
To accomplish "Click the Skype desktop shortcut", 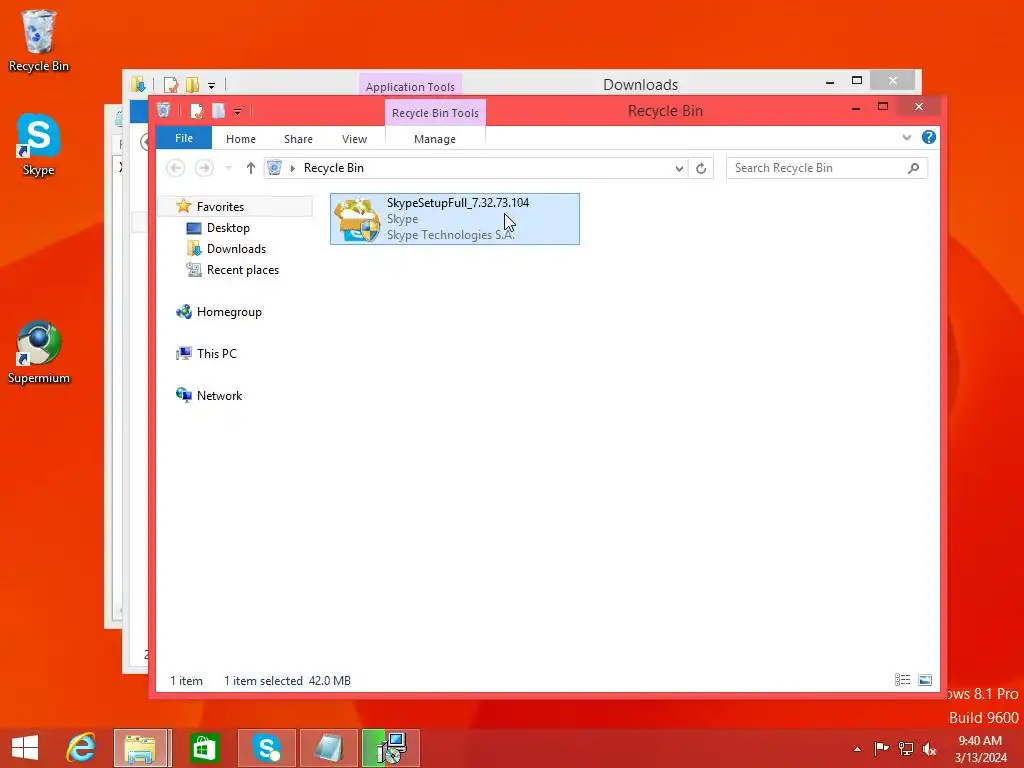I will [39, 144].
